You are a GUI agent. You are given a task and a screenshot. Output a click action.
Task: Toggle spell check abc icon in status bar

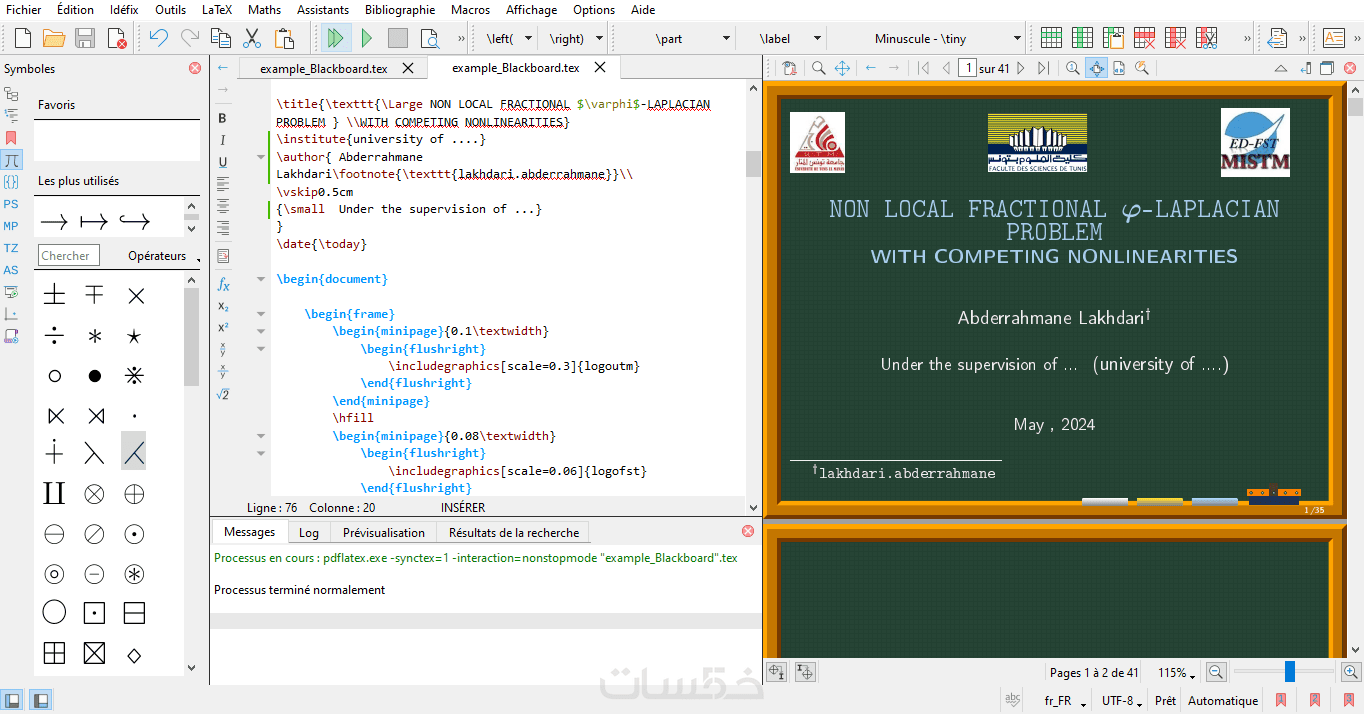tap(1013, 699)
